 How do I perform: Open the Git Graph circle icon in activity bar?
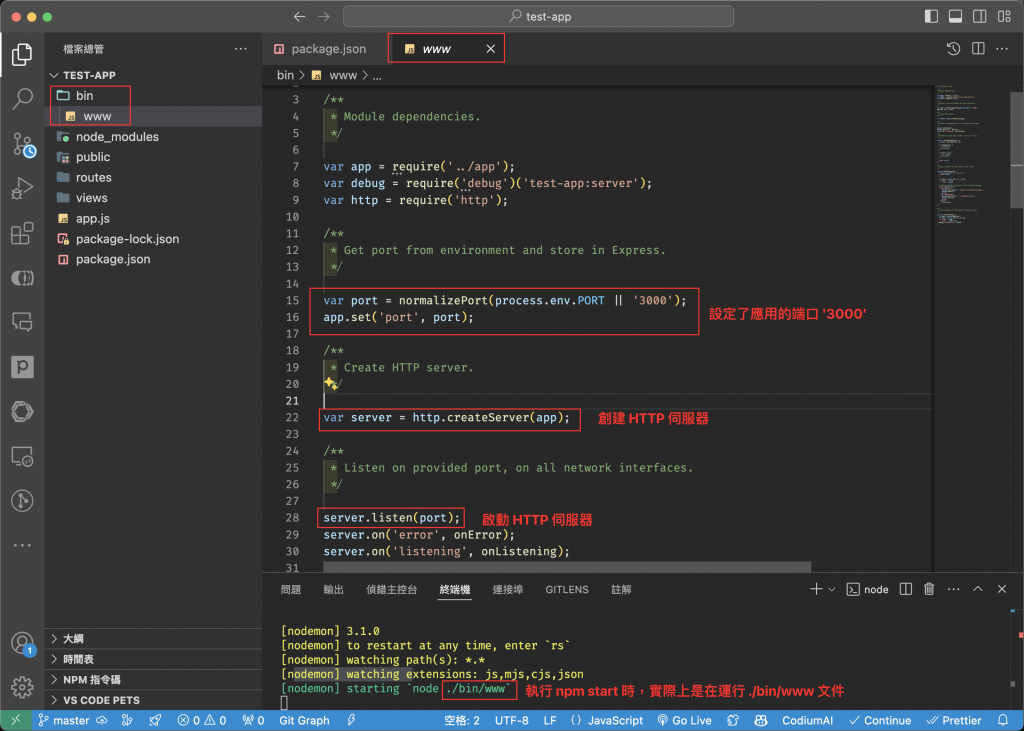[x=22, y=501]
